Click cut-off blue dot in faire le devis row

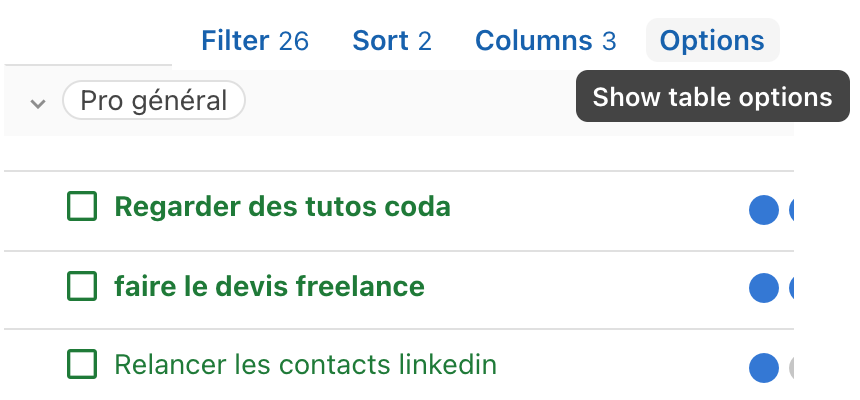coord(792,289)
